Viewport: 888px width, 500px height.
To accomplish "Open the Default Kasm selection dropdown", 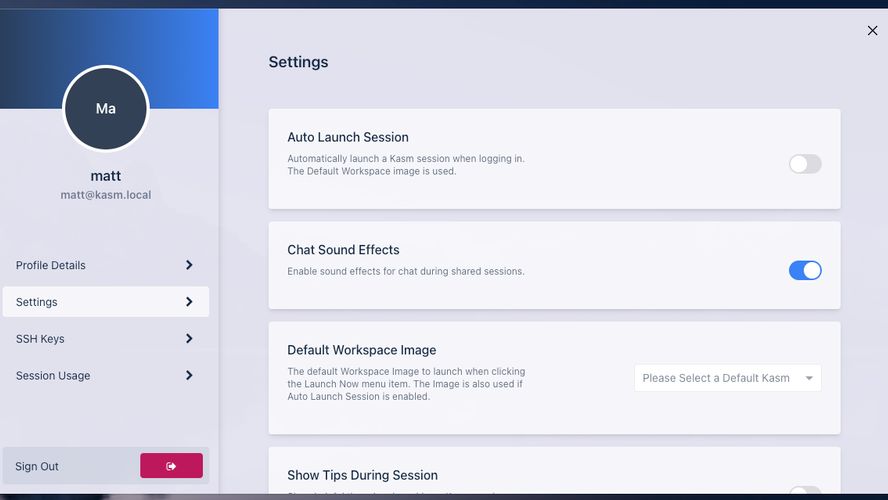I will [728, 378].
